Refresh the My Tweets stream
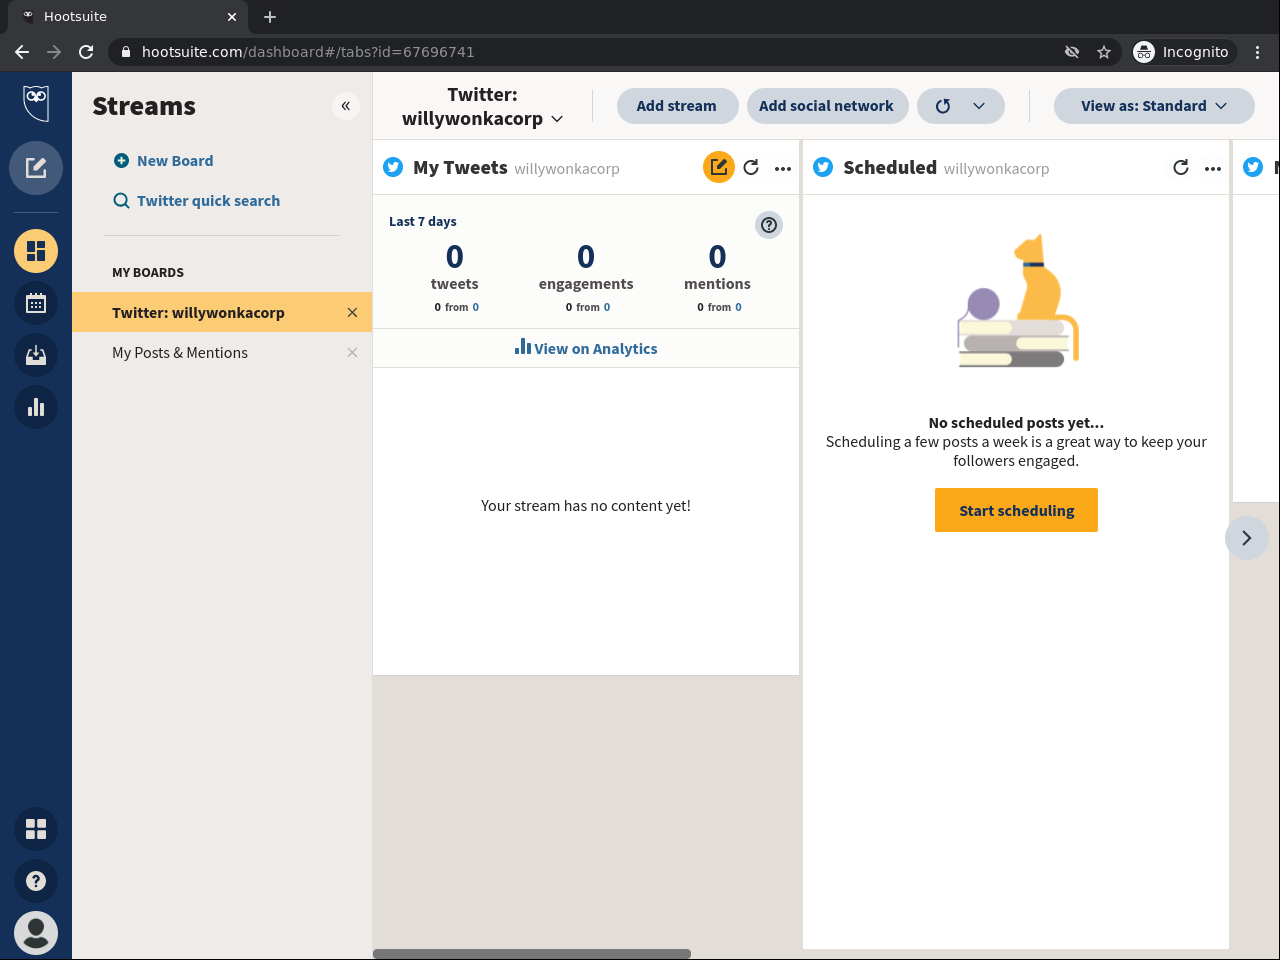The height and width of the screenshot is (960, 1280). tap(751, 168)
